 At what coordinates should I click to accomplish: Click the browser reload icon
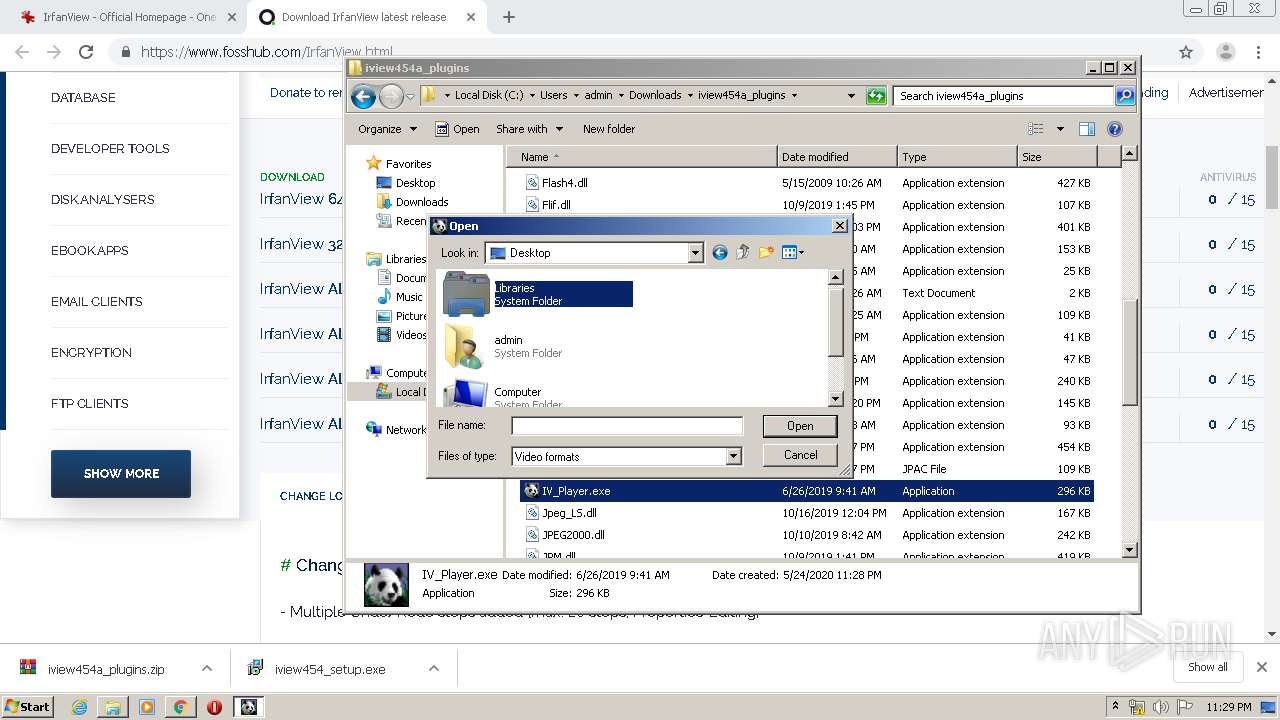click(x=86, y=52)
